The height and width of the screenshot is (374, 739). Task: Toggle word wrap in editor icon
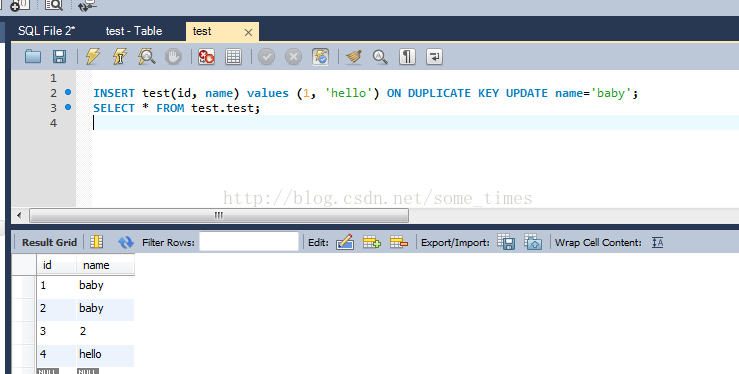pos(434,57)
